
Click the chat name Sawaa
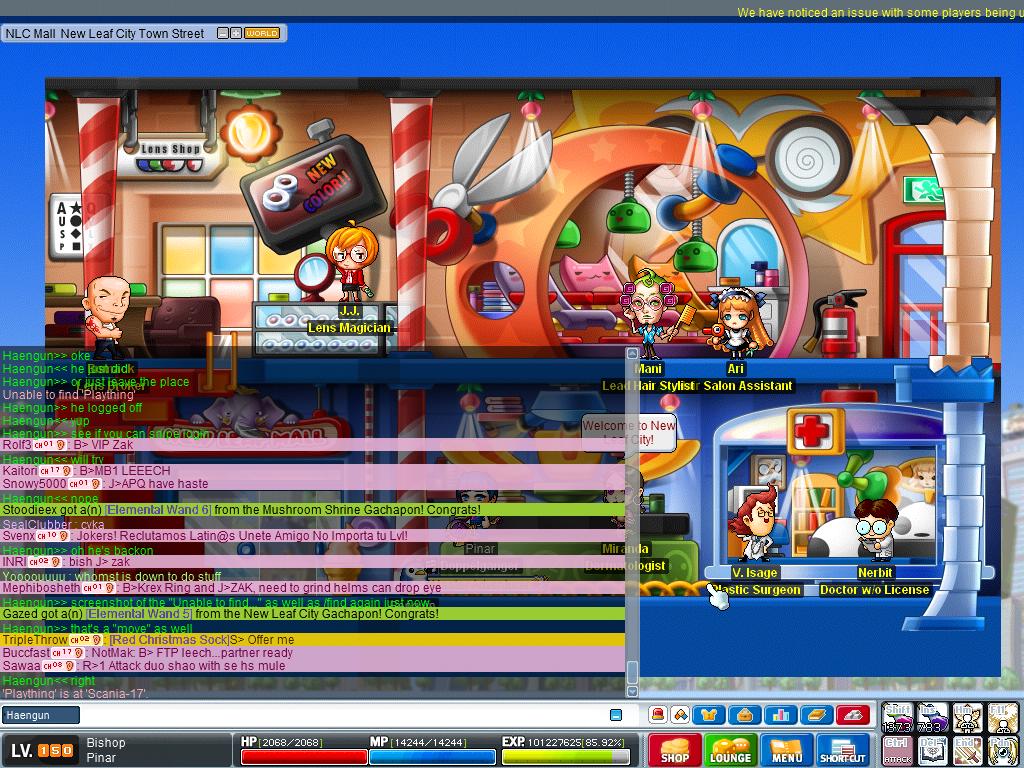click(22, 666)
